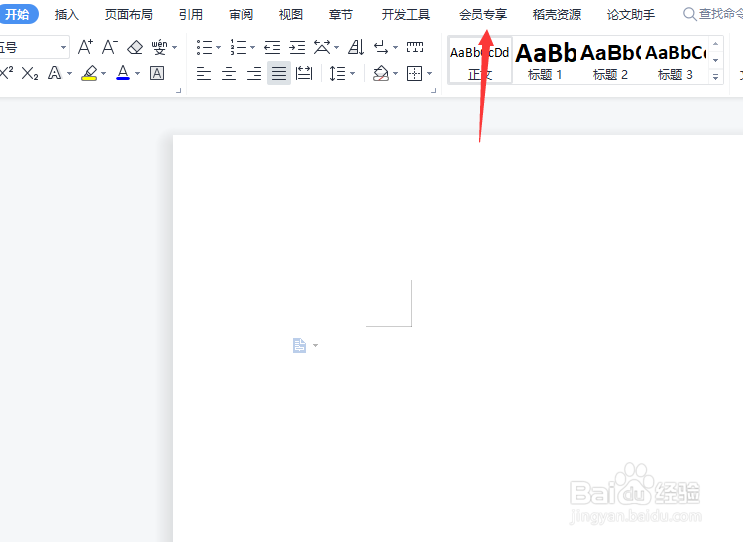
Task: Open the font dialog launcher
Action: (179, 90)
